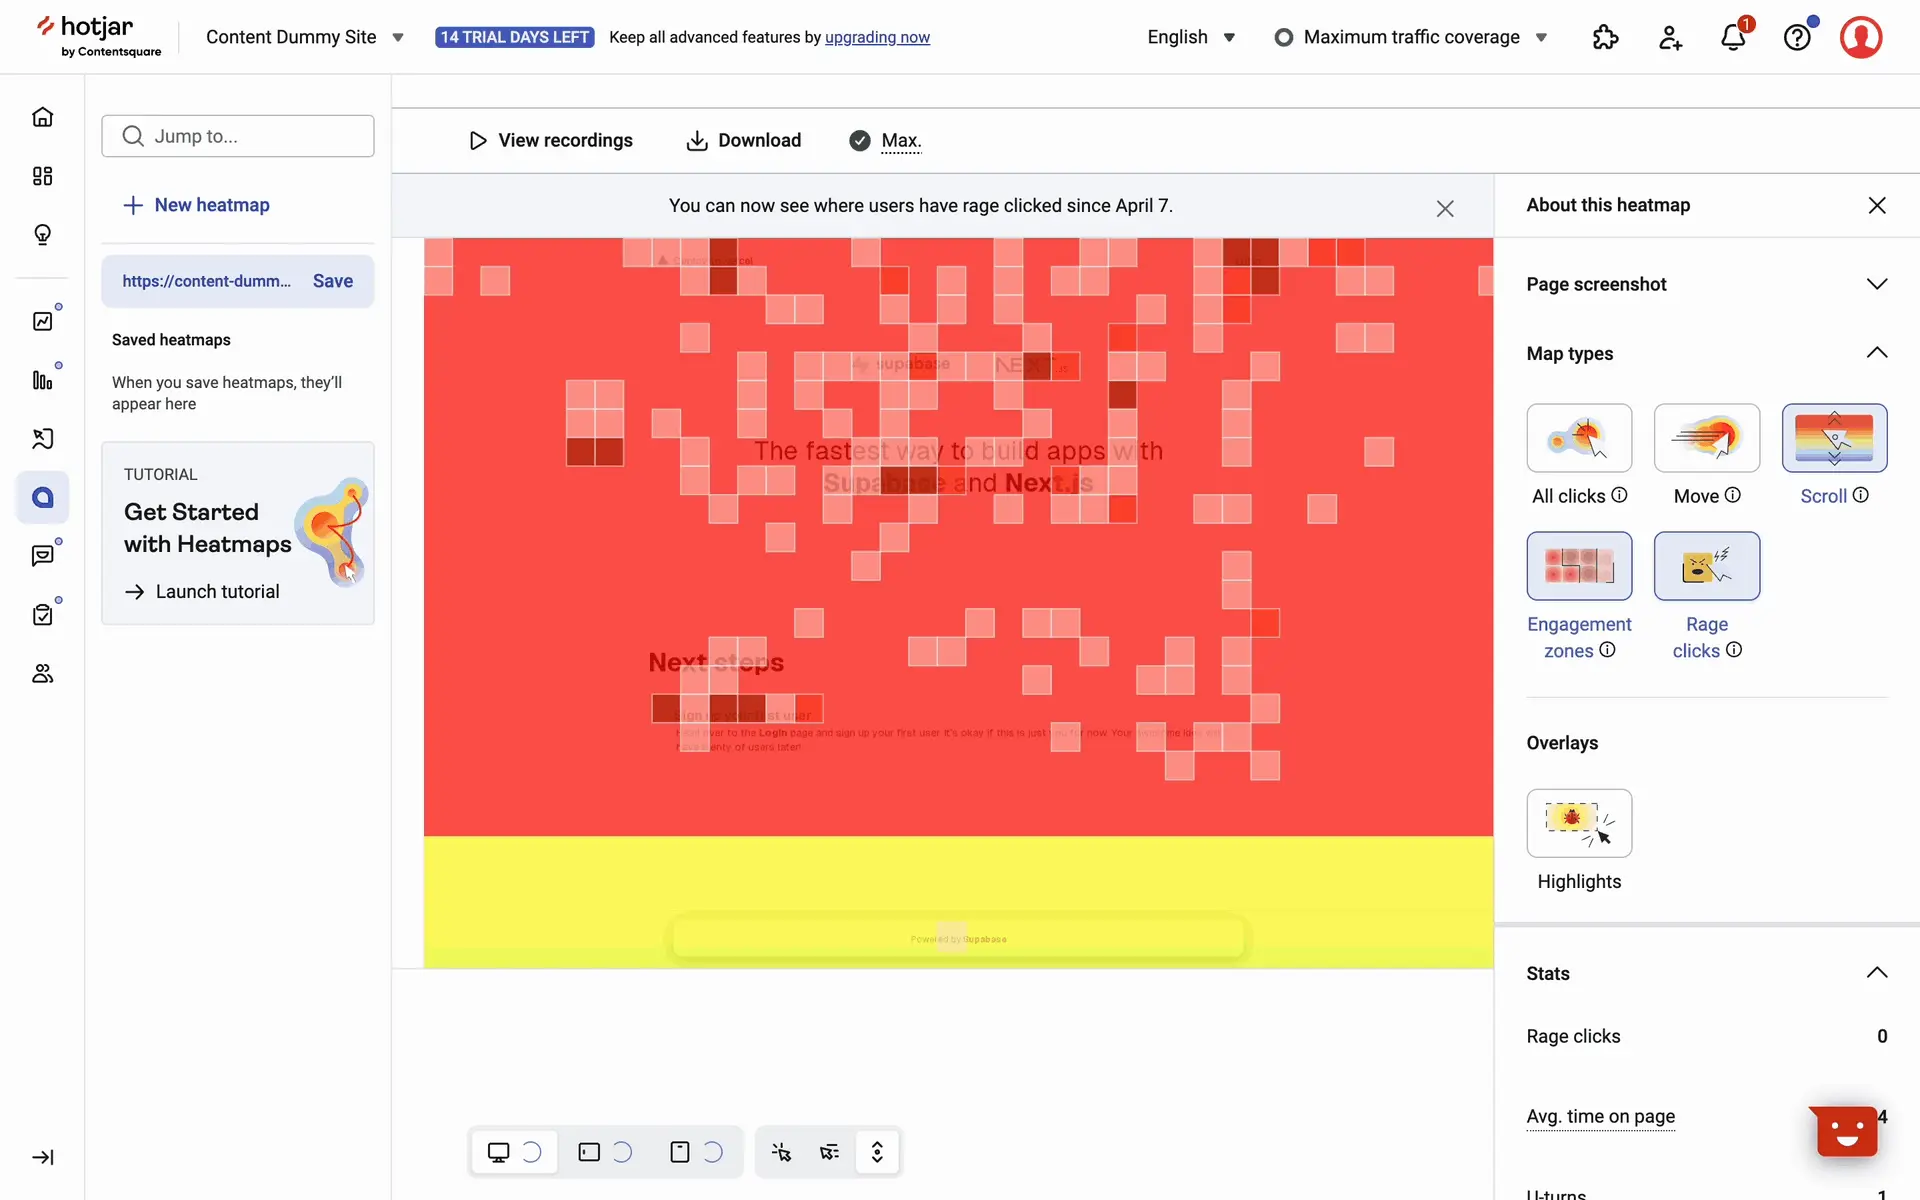This screenshot has height=1200, width=1920.
Task: Click the notifications bell icon
Action: tap(1733, 37)
